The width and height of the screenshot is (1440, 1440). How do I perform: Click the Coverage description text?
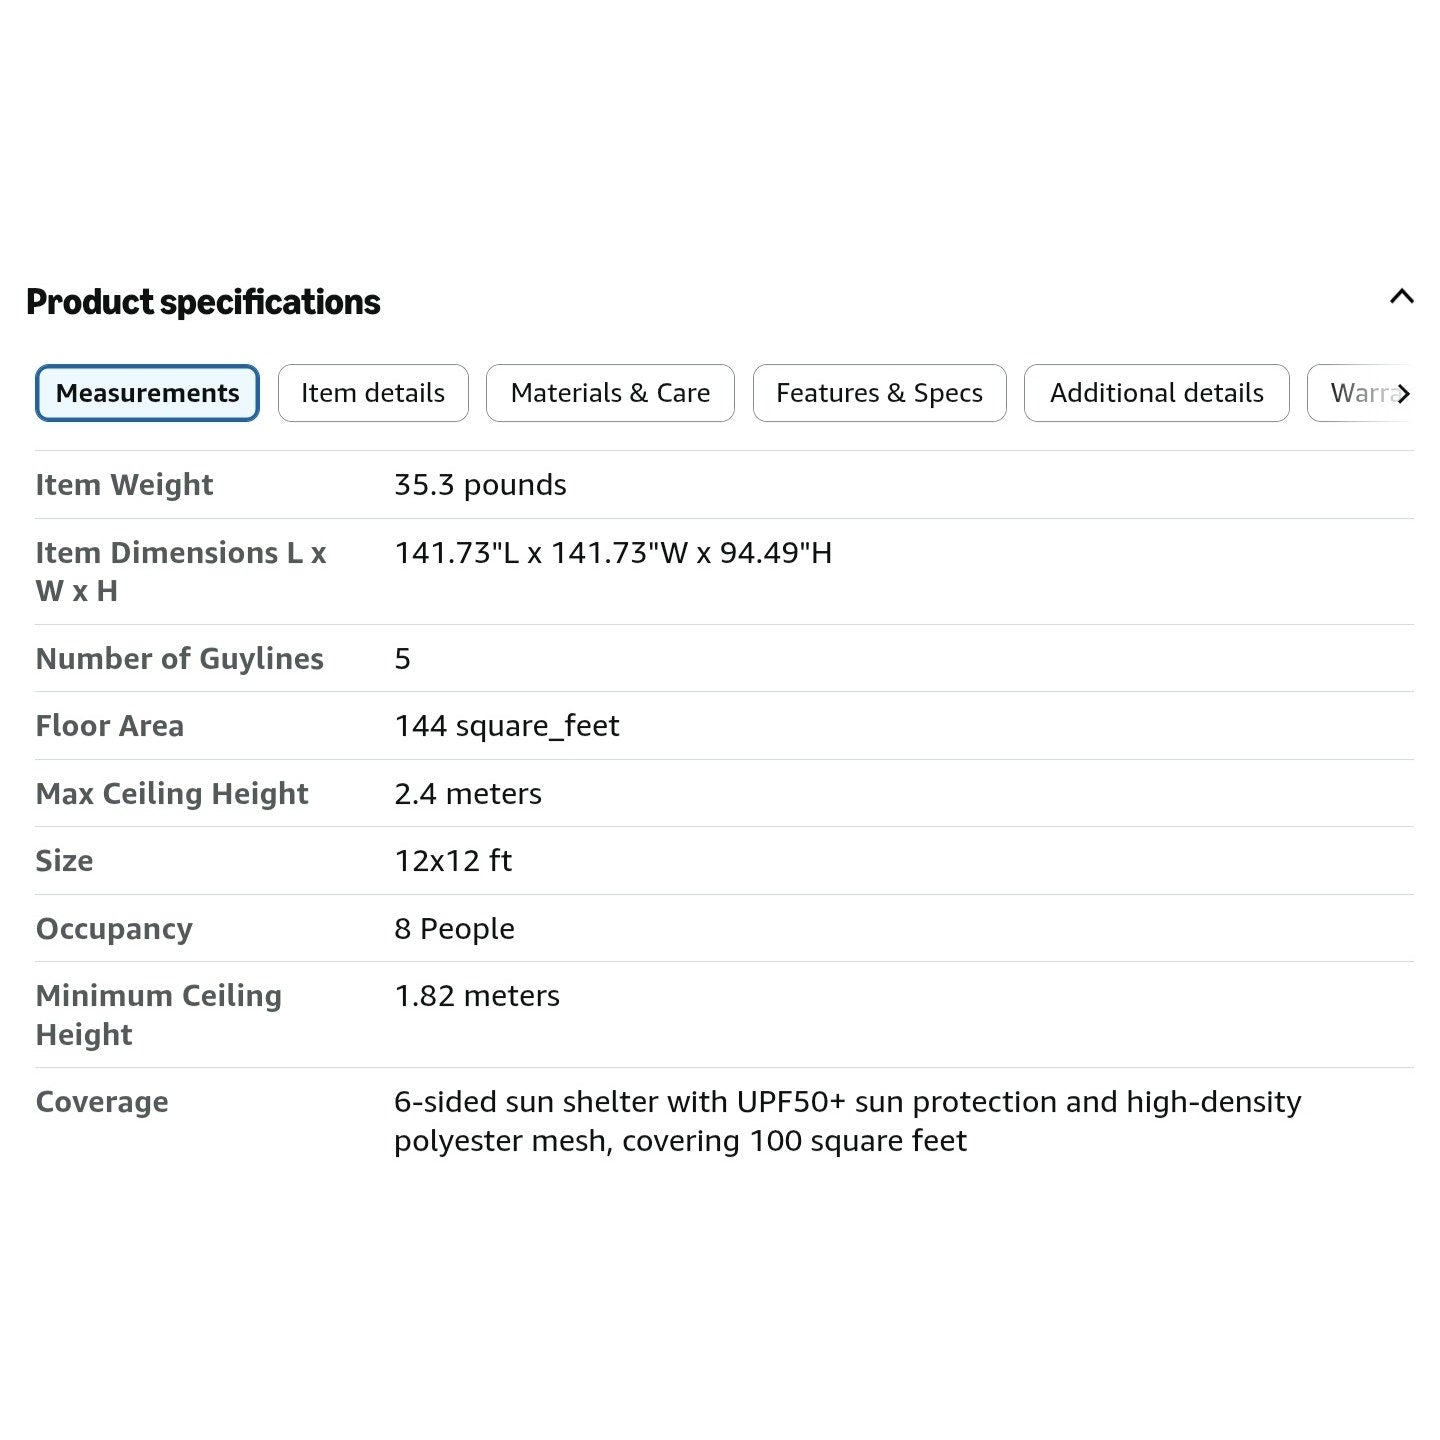pos(848,1121)
